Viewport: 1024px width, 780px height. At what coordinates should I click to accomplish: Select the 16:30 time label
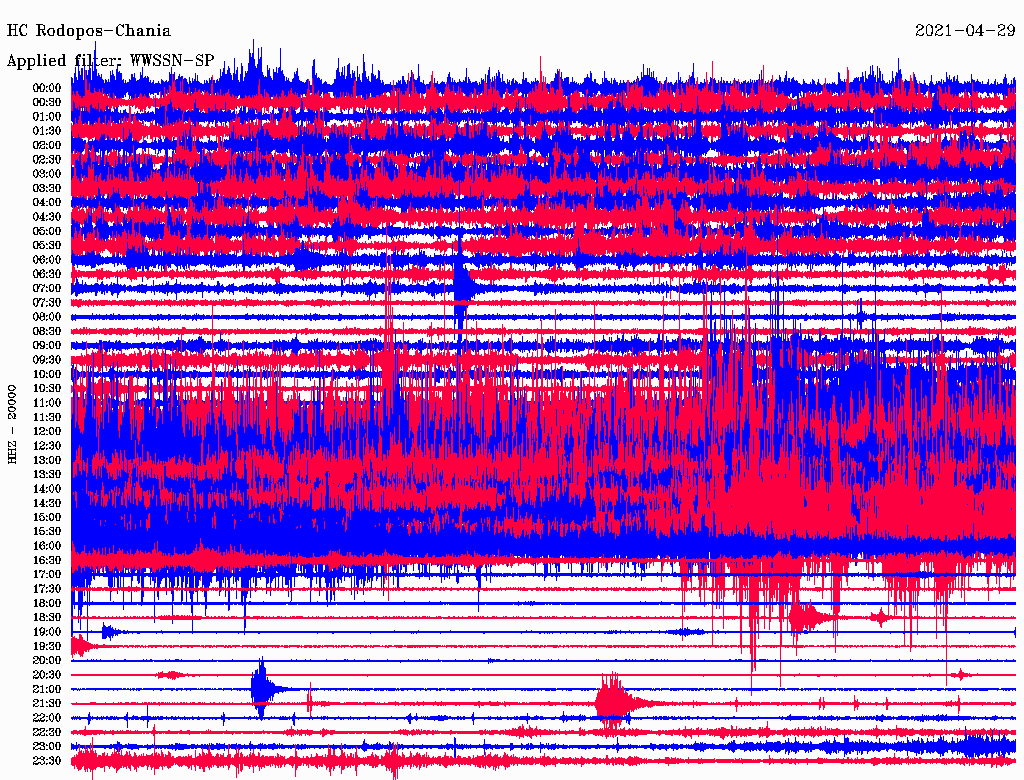click(47, 561)
